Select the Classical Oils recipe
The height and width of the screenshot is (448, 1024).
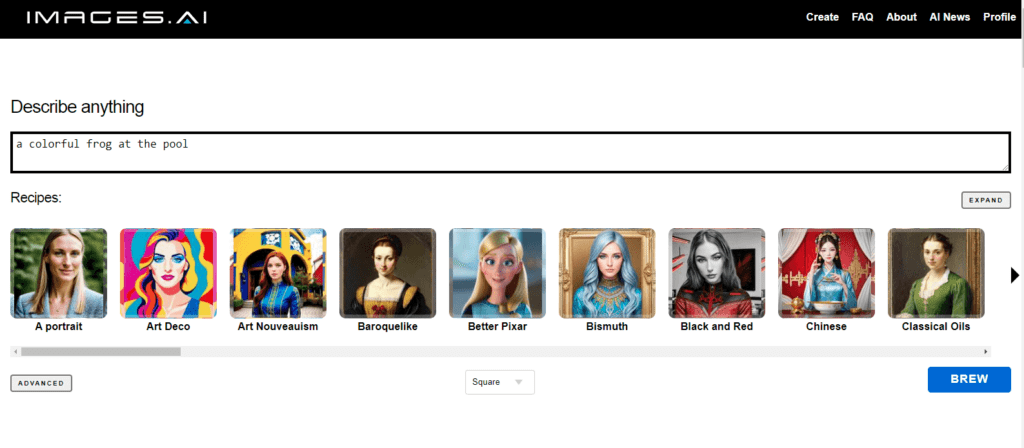click(936, 273)
